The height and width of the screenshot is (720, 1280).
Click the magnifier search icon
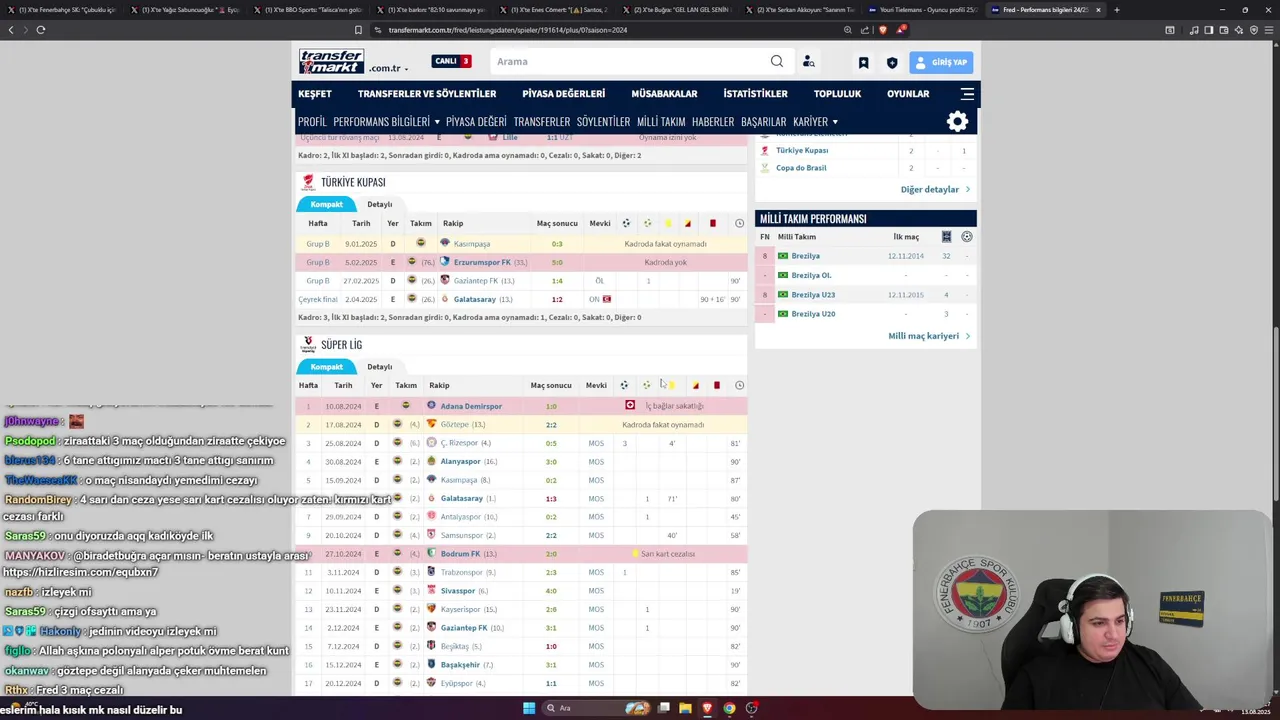(777, 61)
